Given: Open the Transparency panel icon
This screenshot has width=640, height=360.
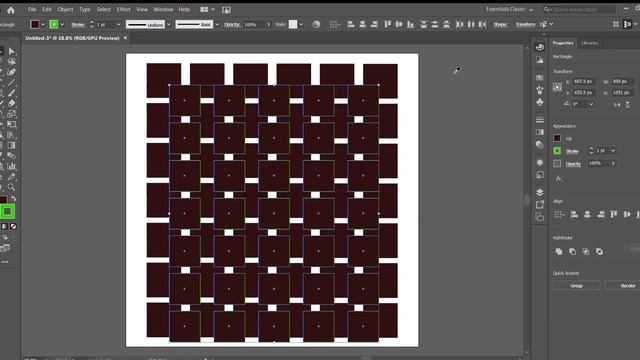Looking at the screenshot, I should (x=540, y=144).
